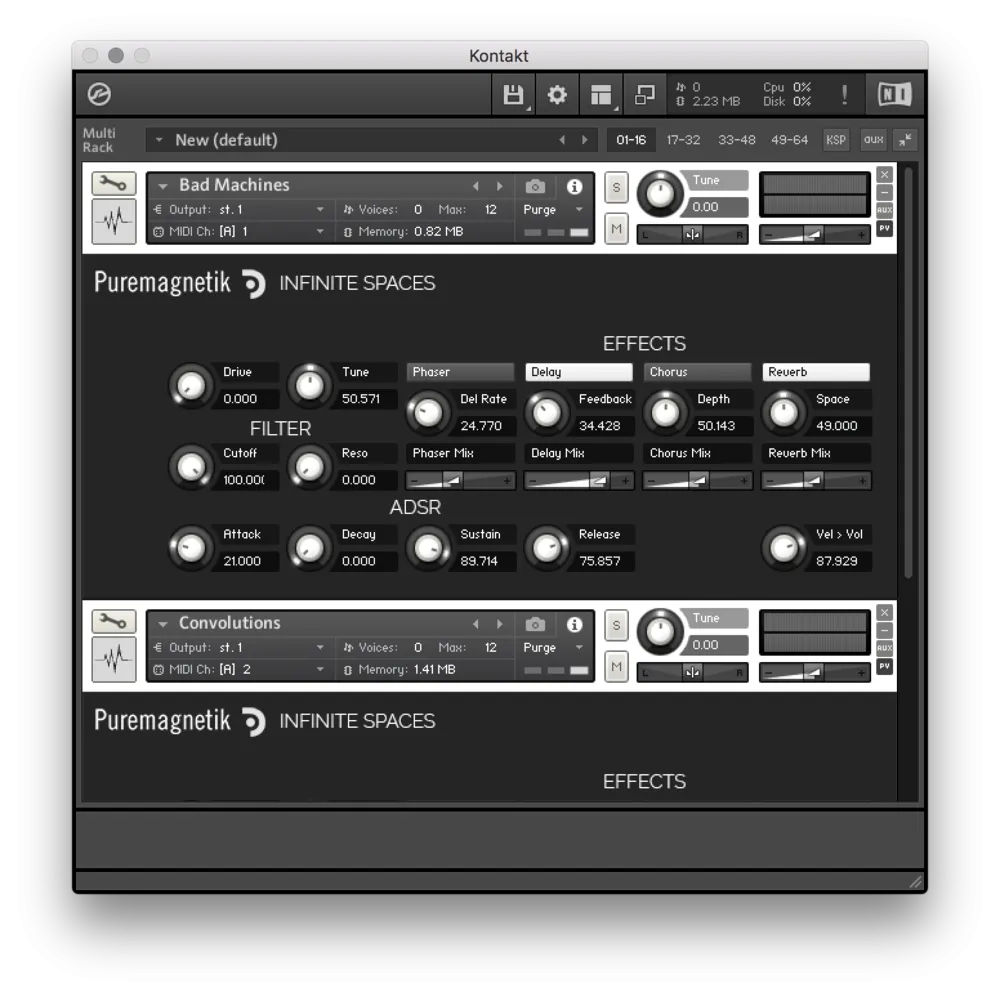
Task: Open Convolutions Purge dropdown
Action: click(552, 647)
